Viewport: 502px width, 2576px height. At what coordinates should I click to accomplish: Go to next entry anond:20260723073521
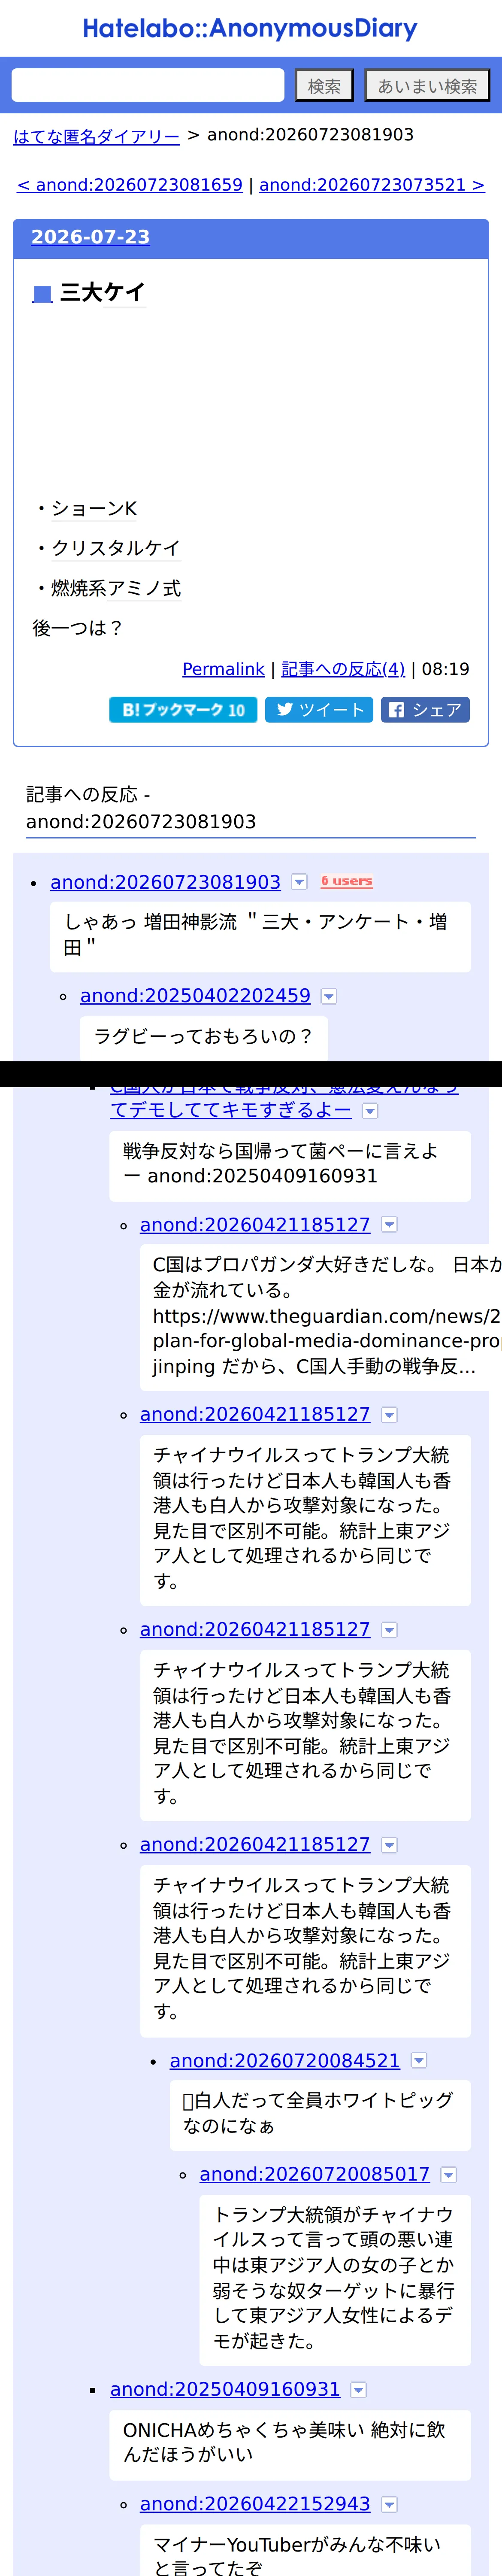tap(372, 185)
